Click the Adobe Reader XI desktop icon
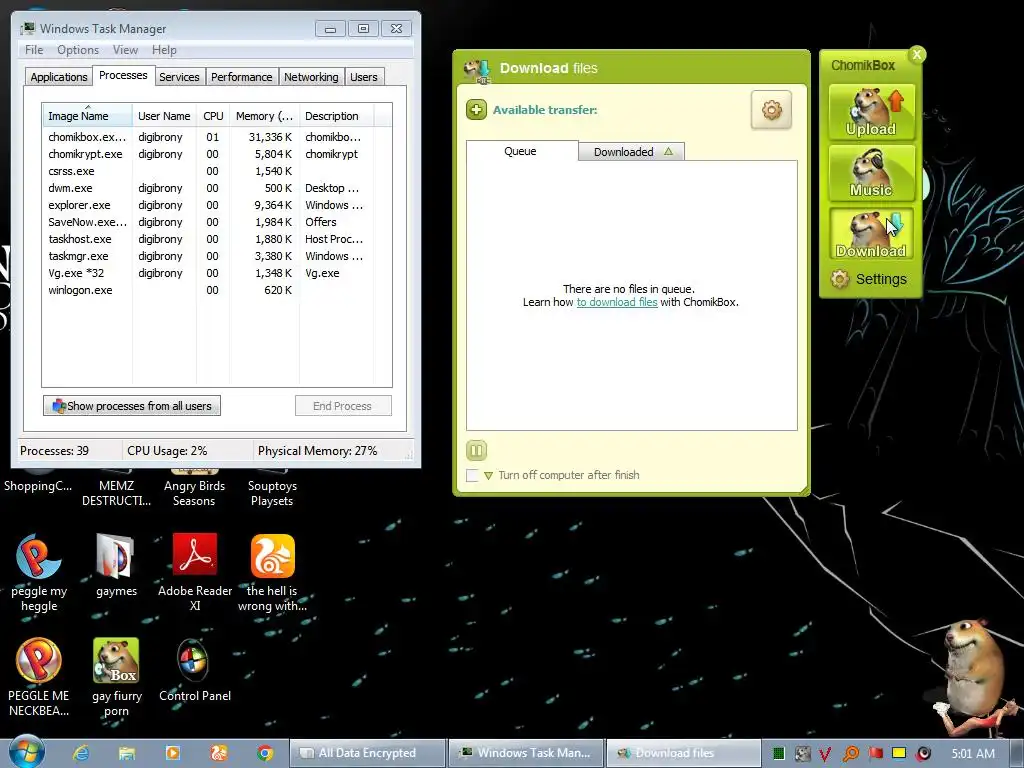The width and height of the screenshot is (1024, 768). click(x=195, y=571)
